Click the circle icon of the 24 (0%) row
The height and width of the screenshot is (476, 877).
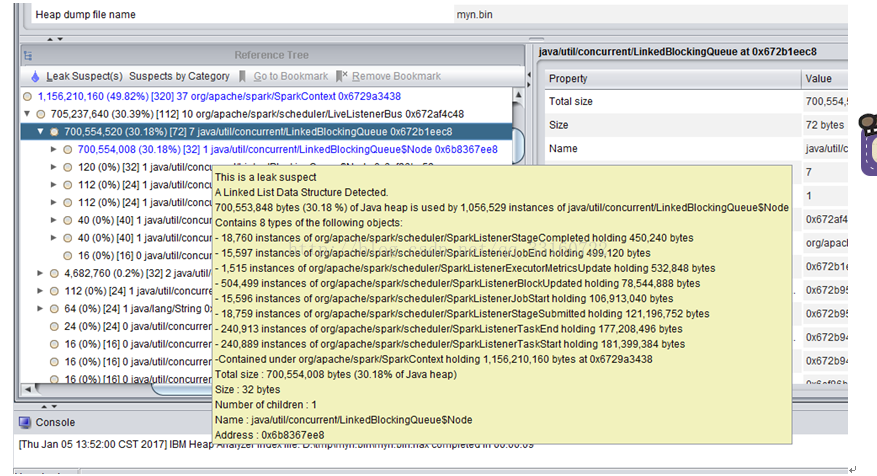(x=54, y=326)
